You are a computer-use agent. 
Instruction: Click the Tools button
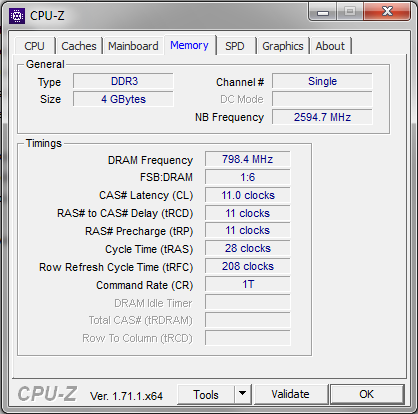tap(206, 394)
